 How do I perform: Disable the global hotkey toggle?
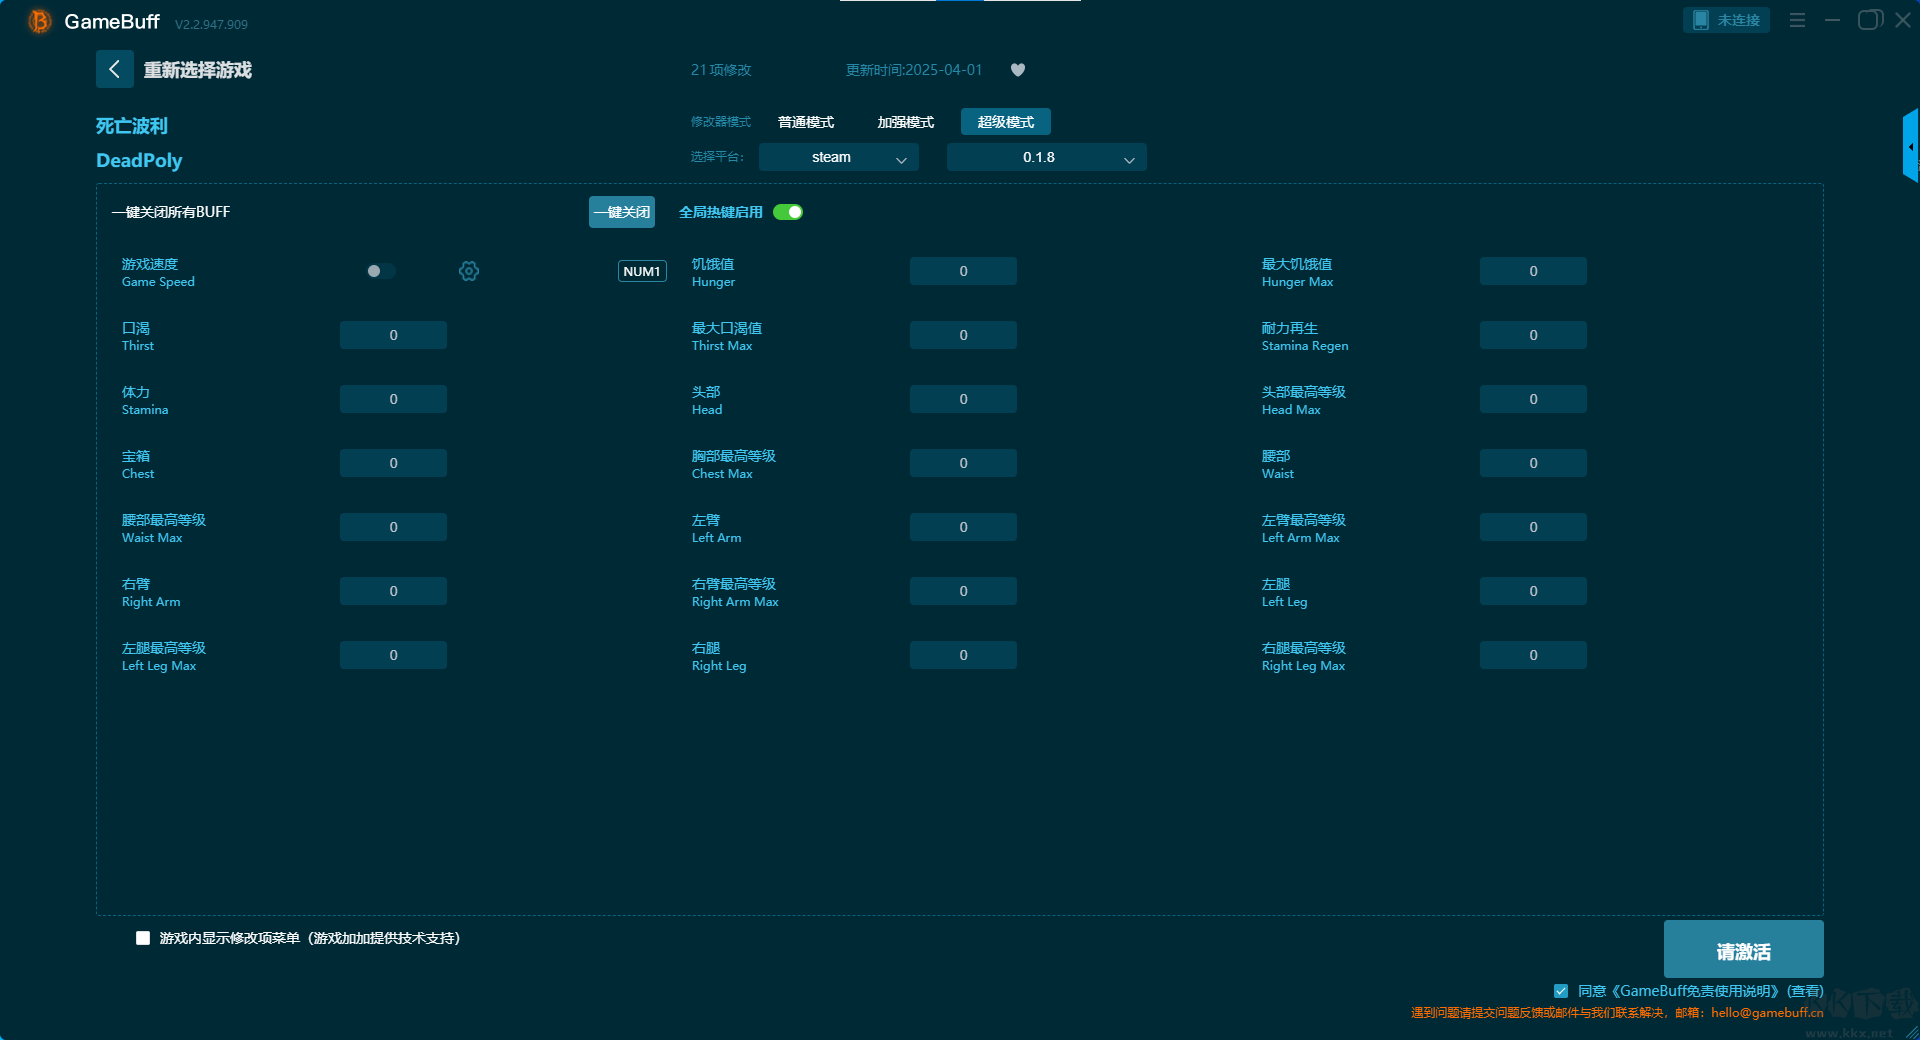pos(788,212)
